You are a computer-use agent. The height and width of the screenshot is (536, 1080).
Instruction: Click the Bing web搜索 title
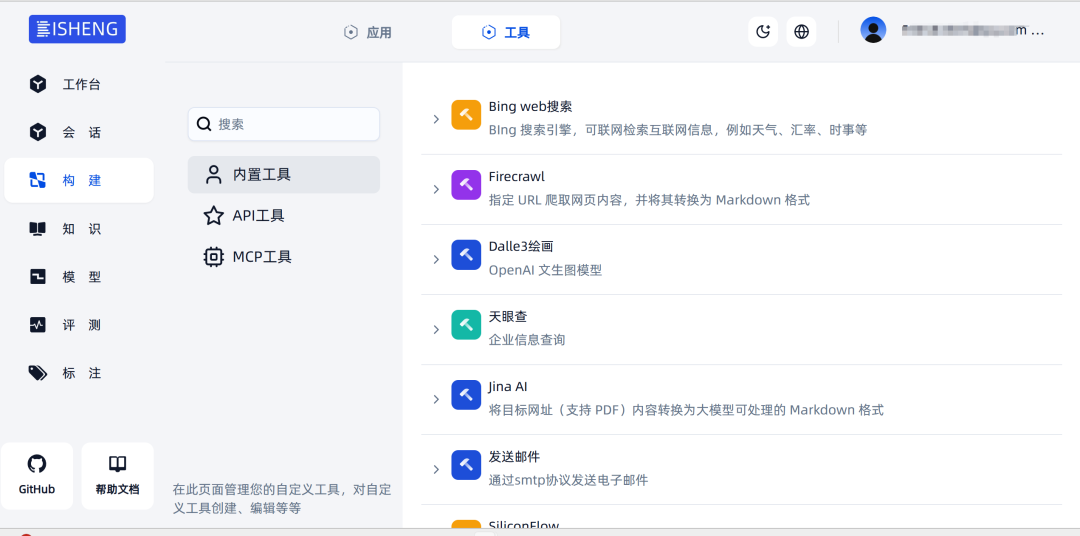click(530, 107)
